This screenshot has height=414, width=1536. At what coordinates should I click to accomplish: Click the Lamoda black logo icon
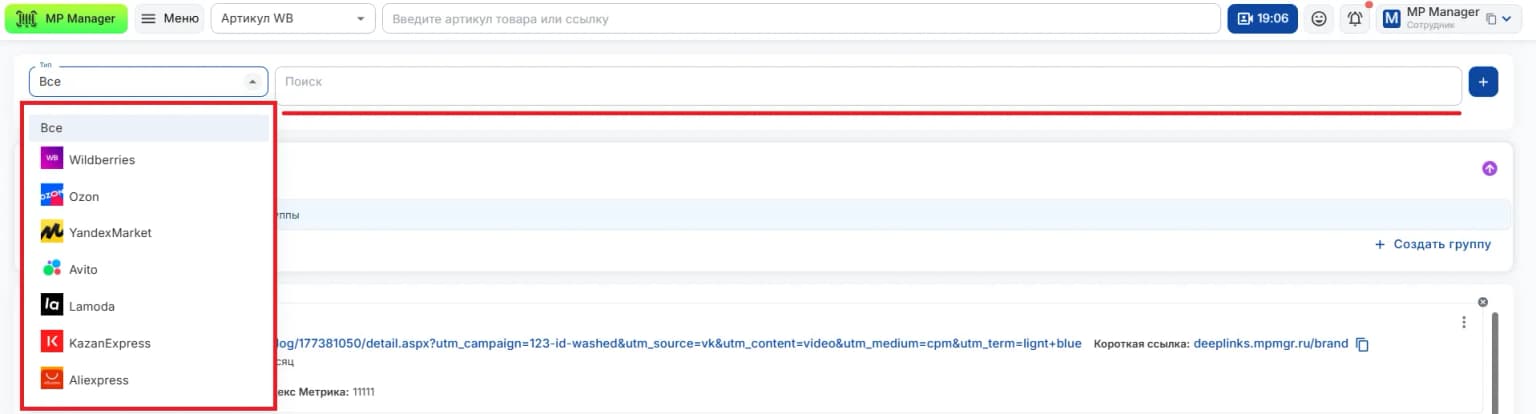[x=52, y=305]
